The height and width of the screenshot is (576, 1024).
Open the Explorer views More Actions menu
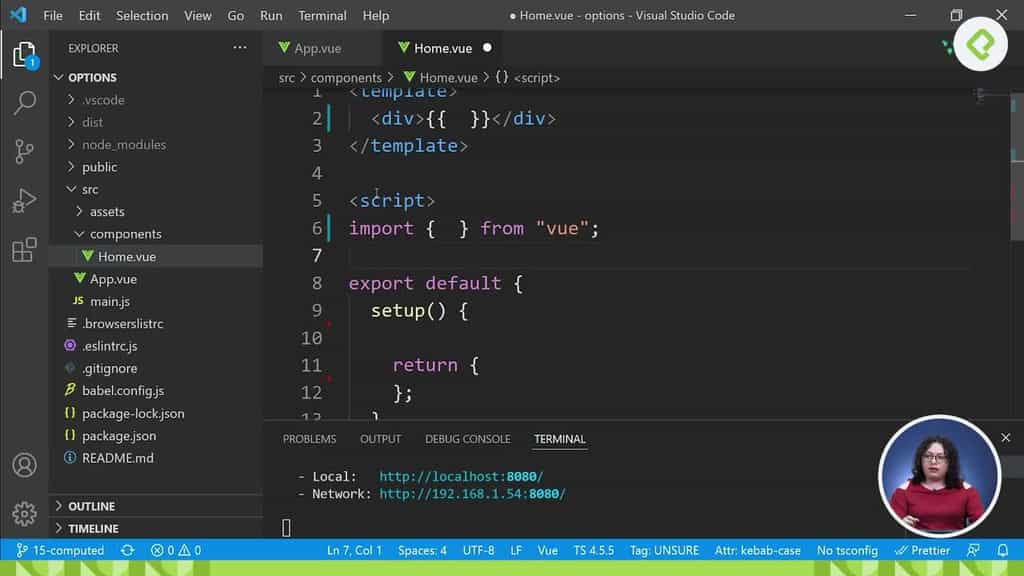(x=239, y=47)
